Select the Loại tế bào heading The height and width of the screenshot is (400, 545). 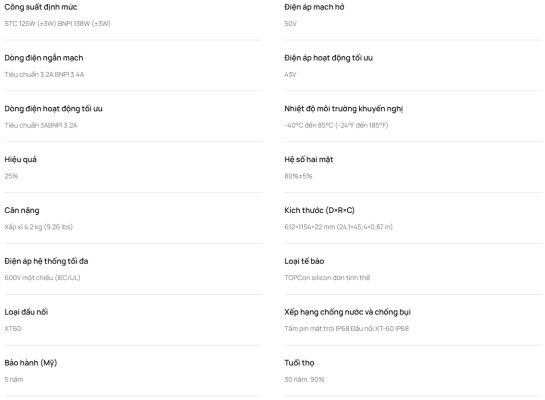pyautogui.click(x=304, y=261)
